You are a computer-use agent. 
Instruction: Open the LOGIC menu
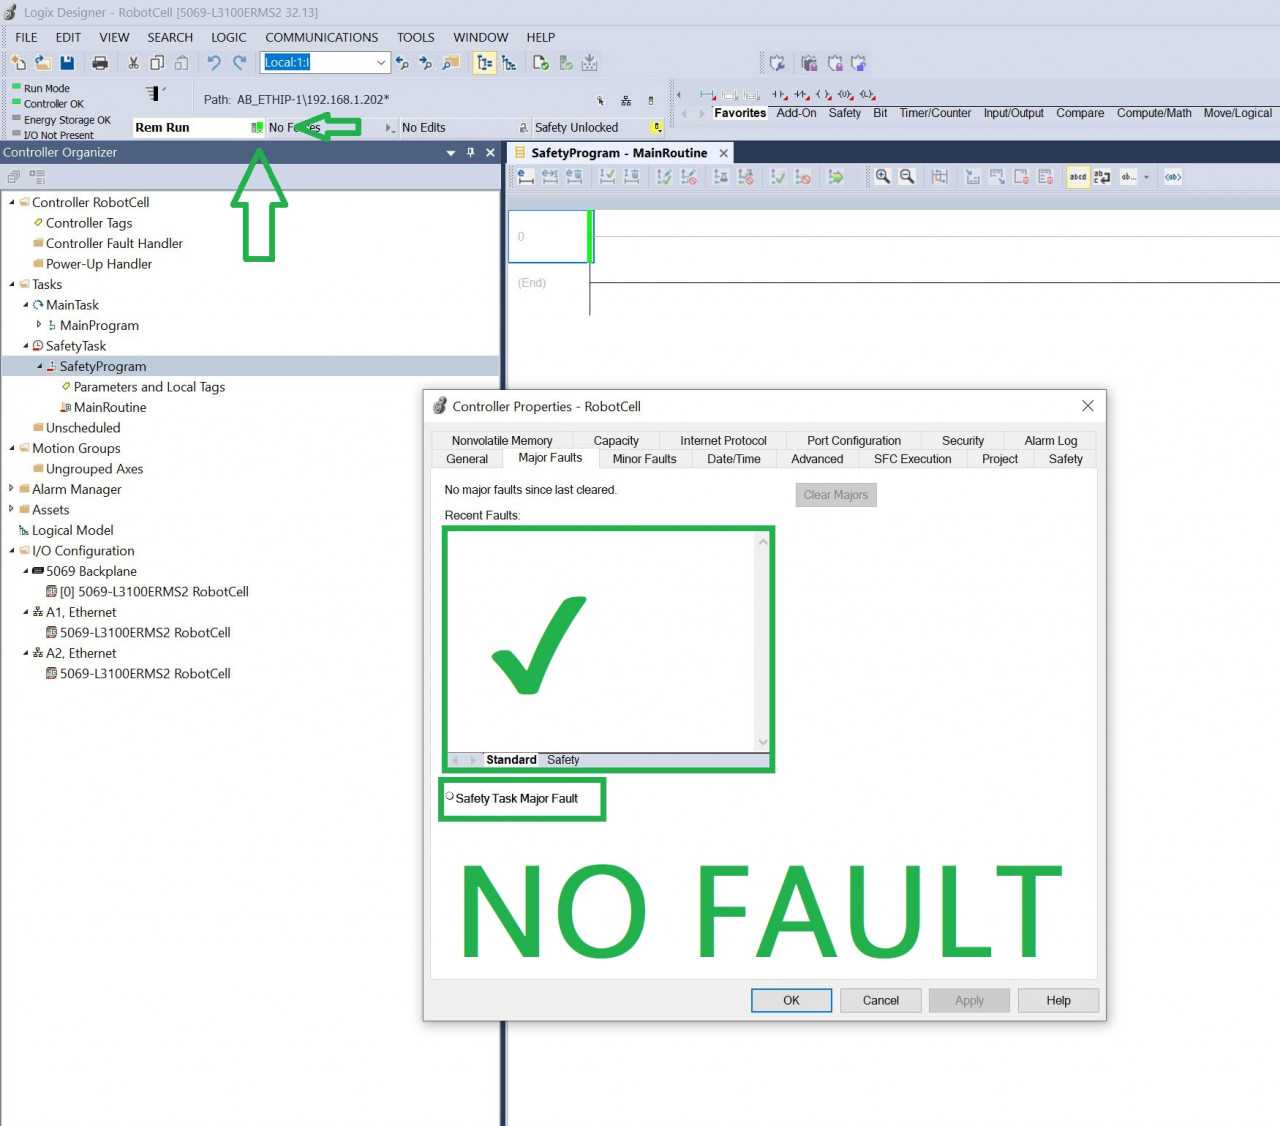[229, 37]
